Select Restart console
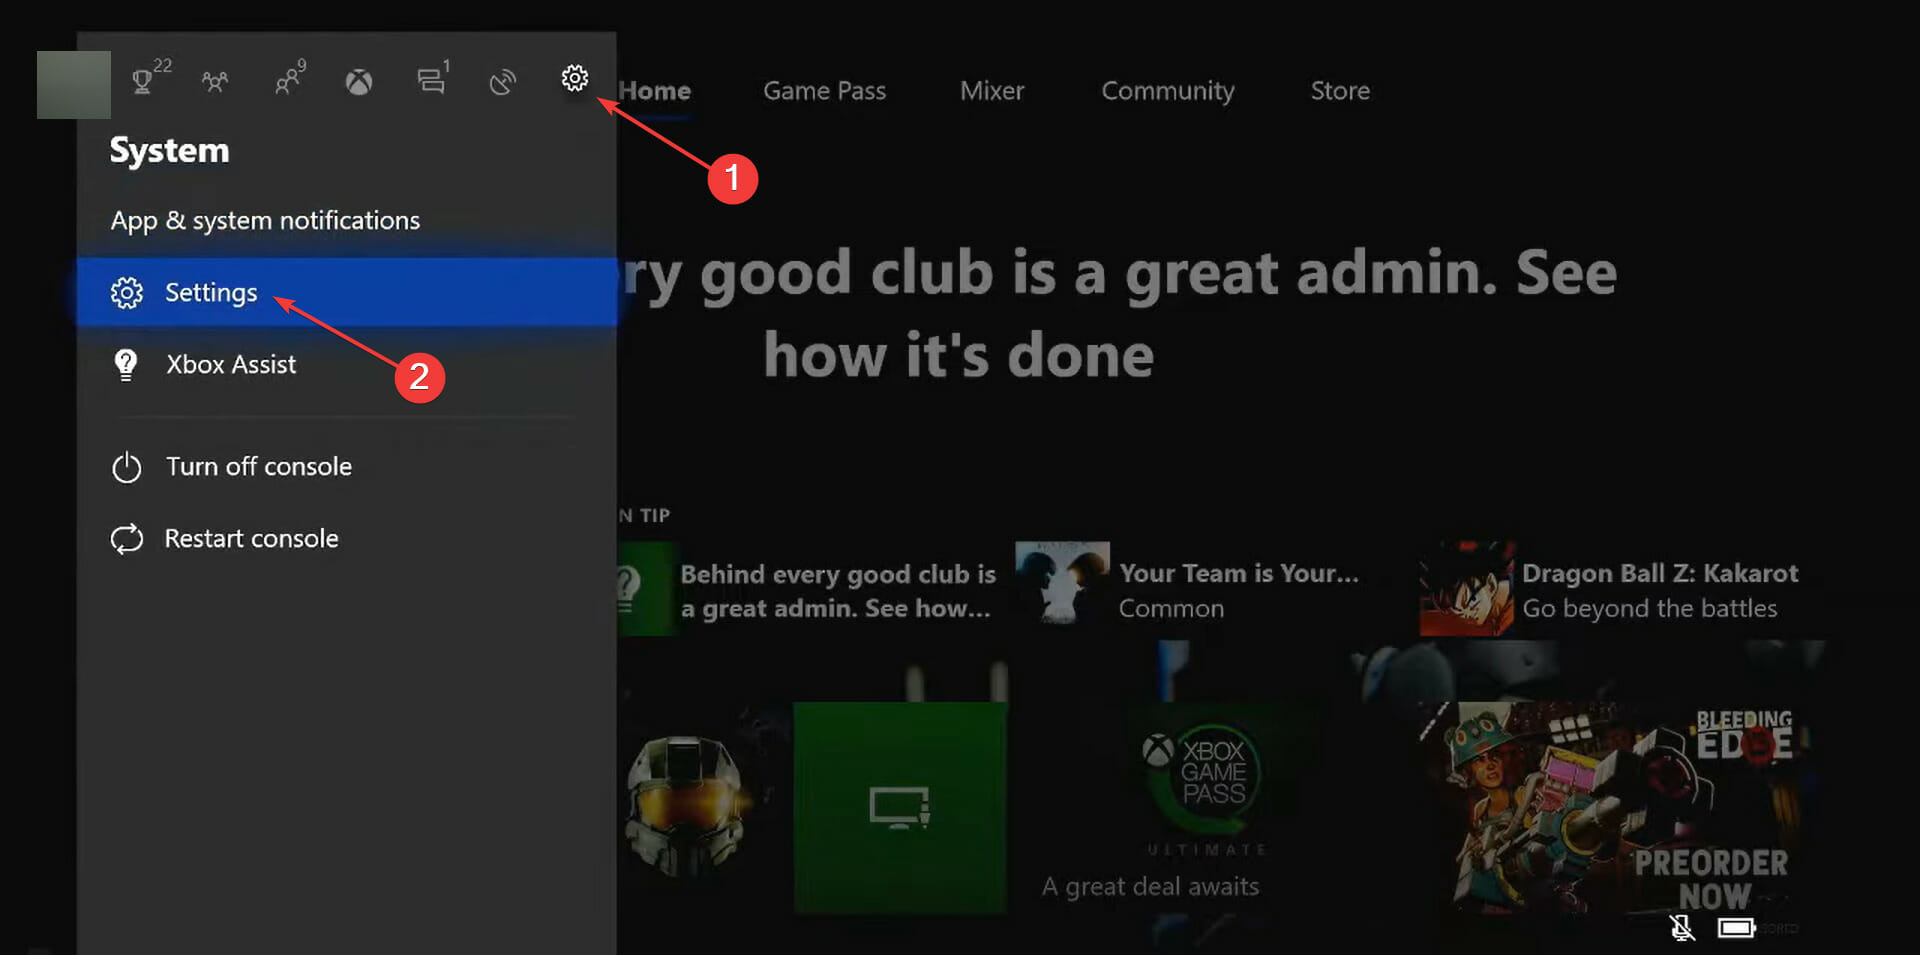 coord(251,538)
